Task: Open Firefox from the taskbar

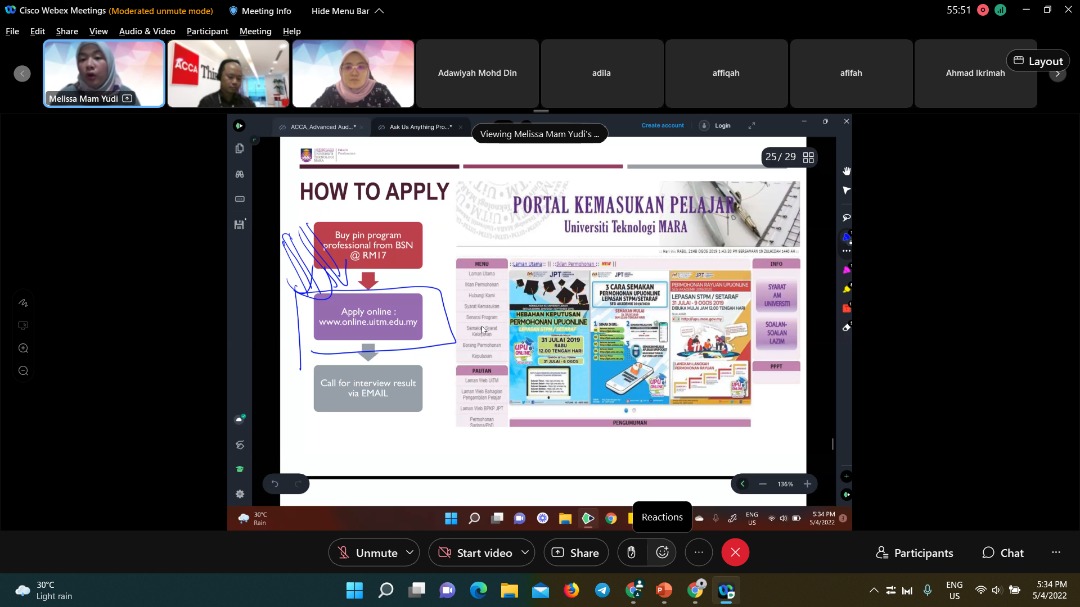Action: (x=571, y=590)
